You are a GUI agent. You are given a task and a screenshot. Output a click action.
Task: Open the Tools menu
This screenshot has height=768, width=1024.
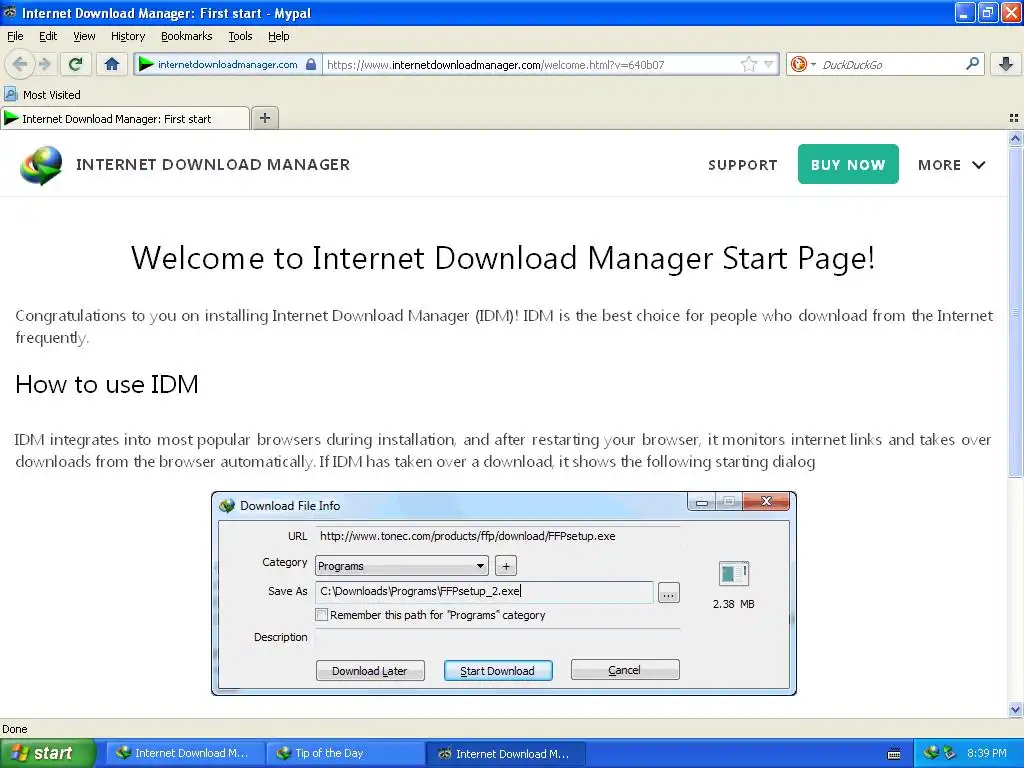coord(240,36)
